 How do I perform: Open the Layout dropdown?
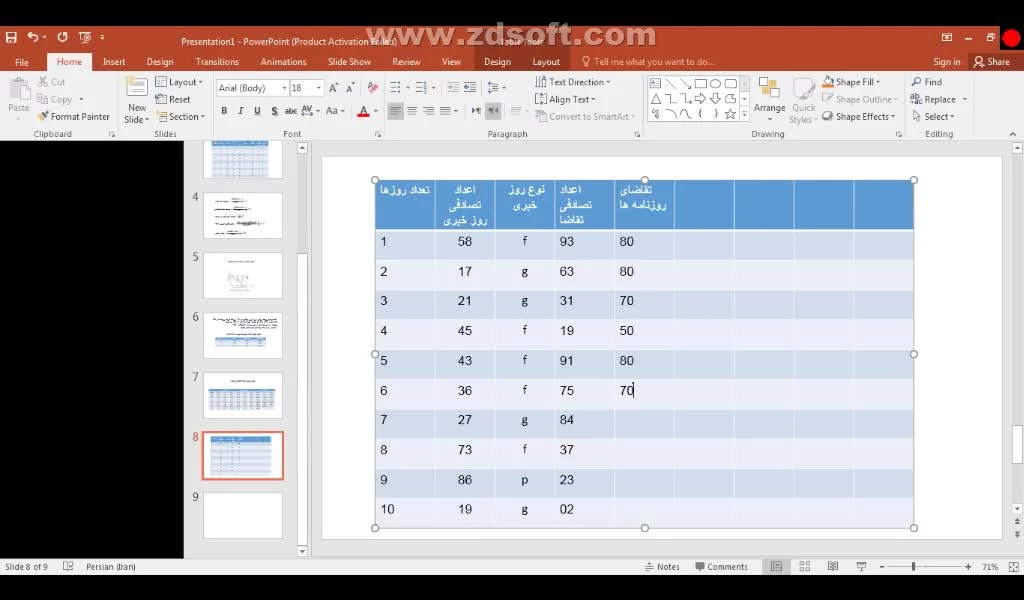tap(180, 82)
